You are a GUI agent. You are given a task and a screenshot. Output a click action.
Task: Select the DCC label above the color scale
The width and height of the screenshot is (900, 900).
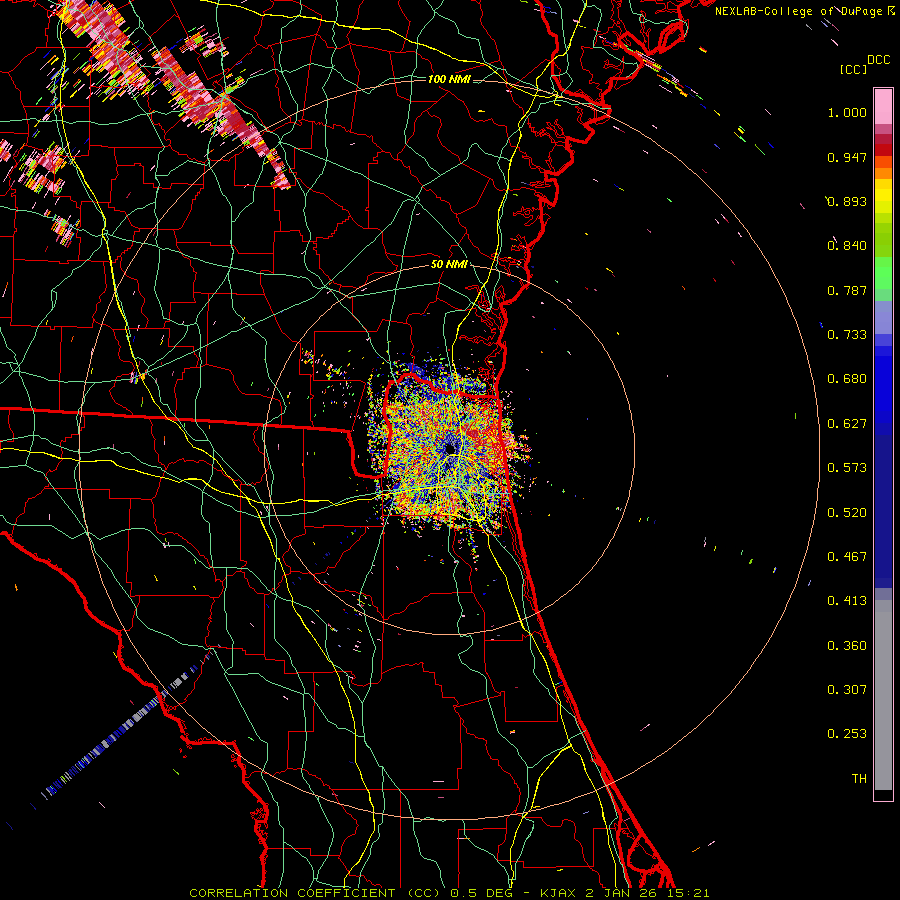click(878, 60)
